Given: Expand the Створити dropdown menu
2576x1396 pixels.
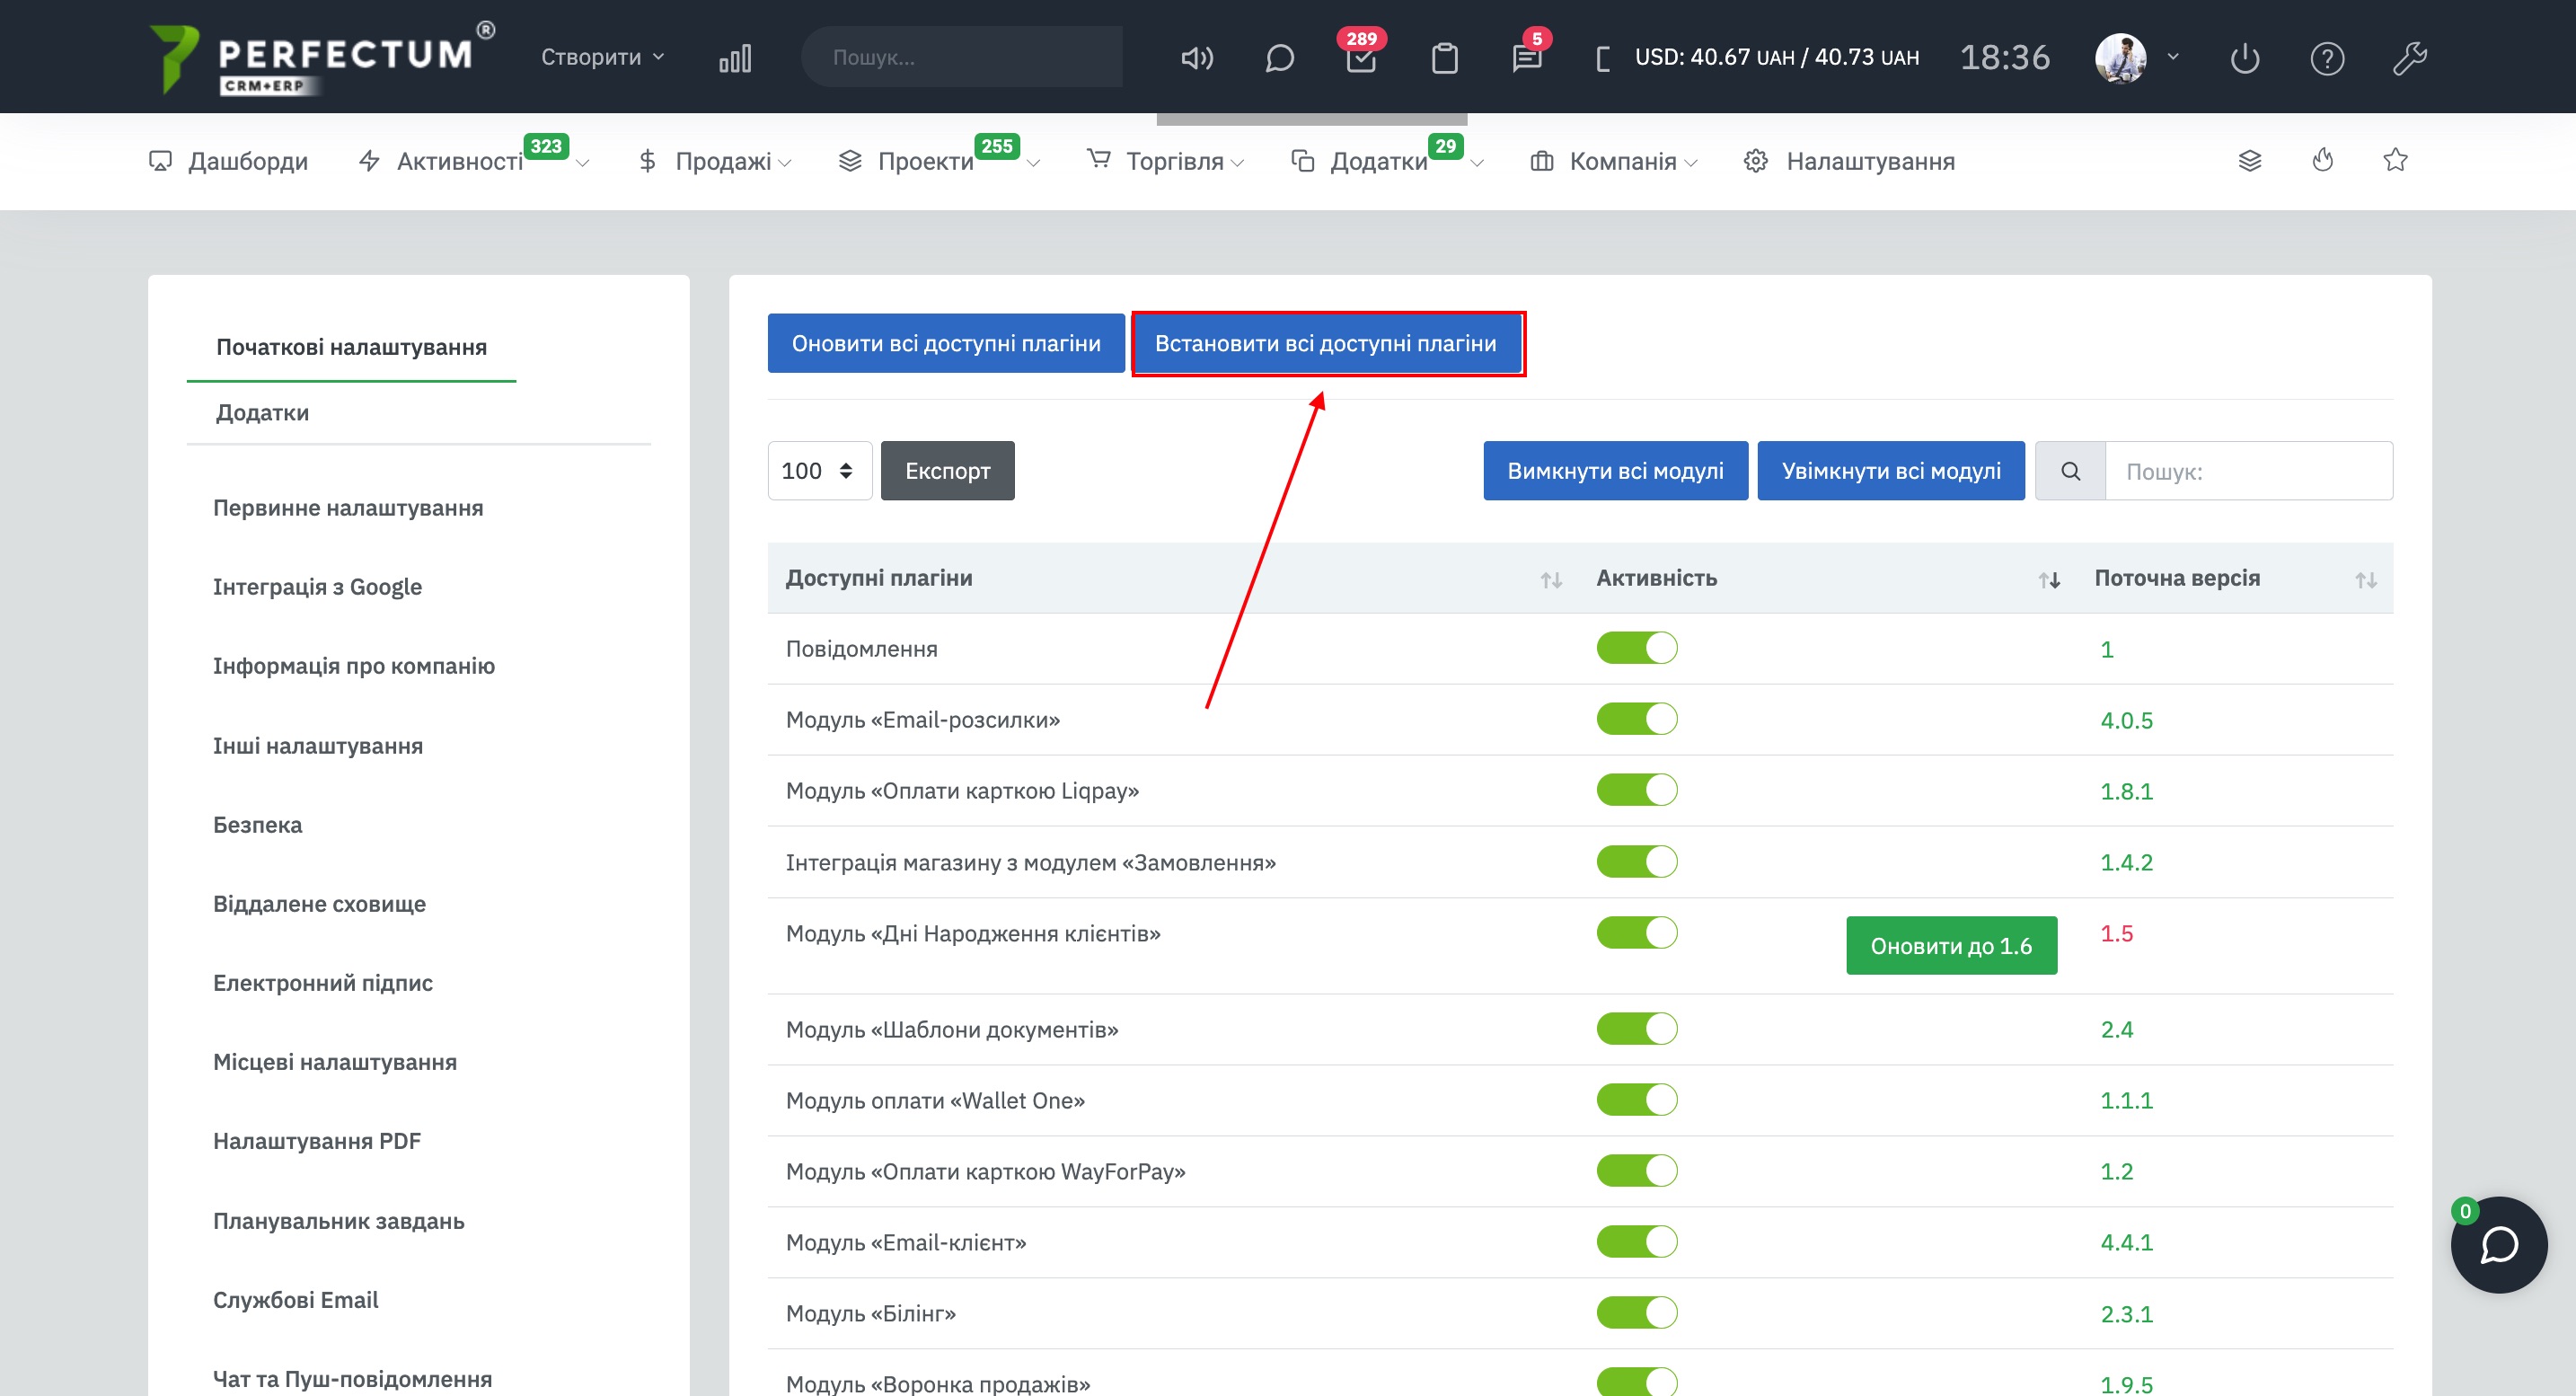Looking at the screenshot, I should click(602, 57).
